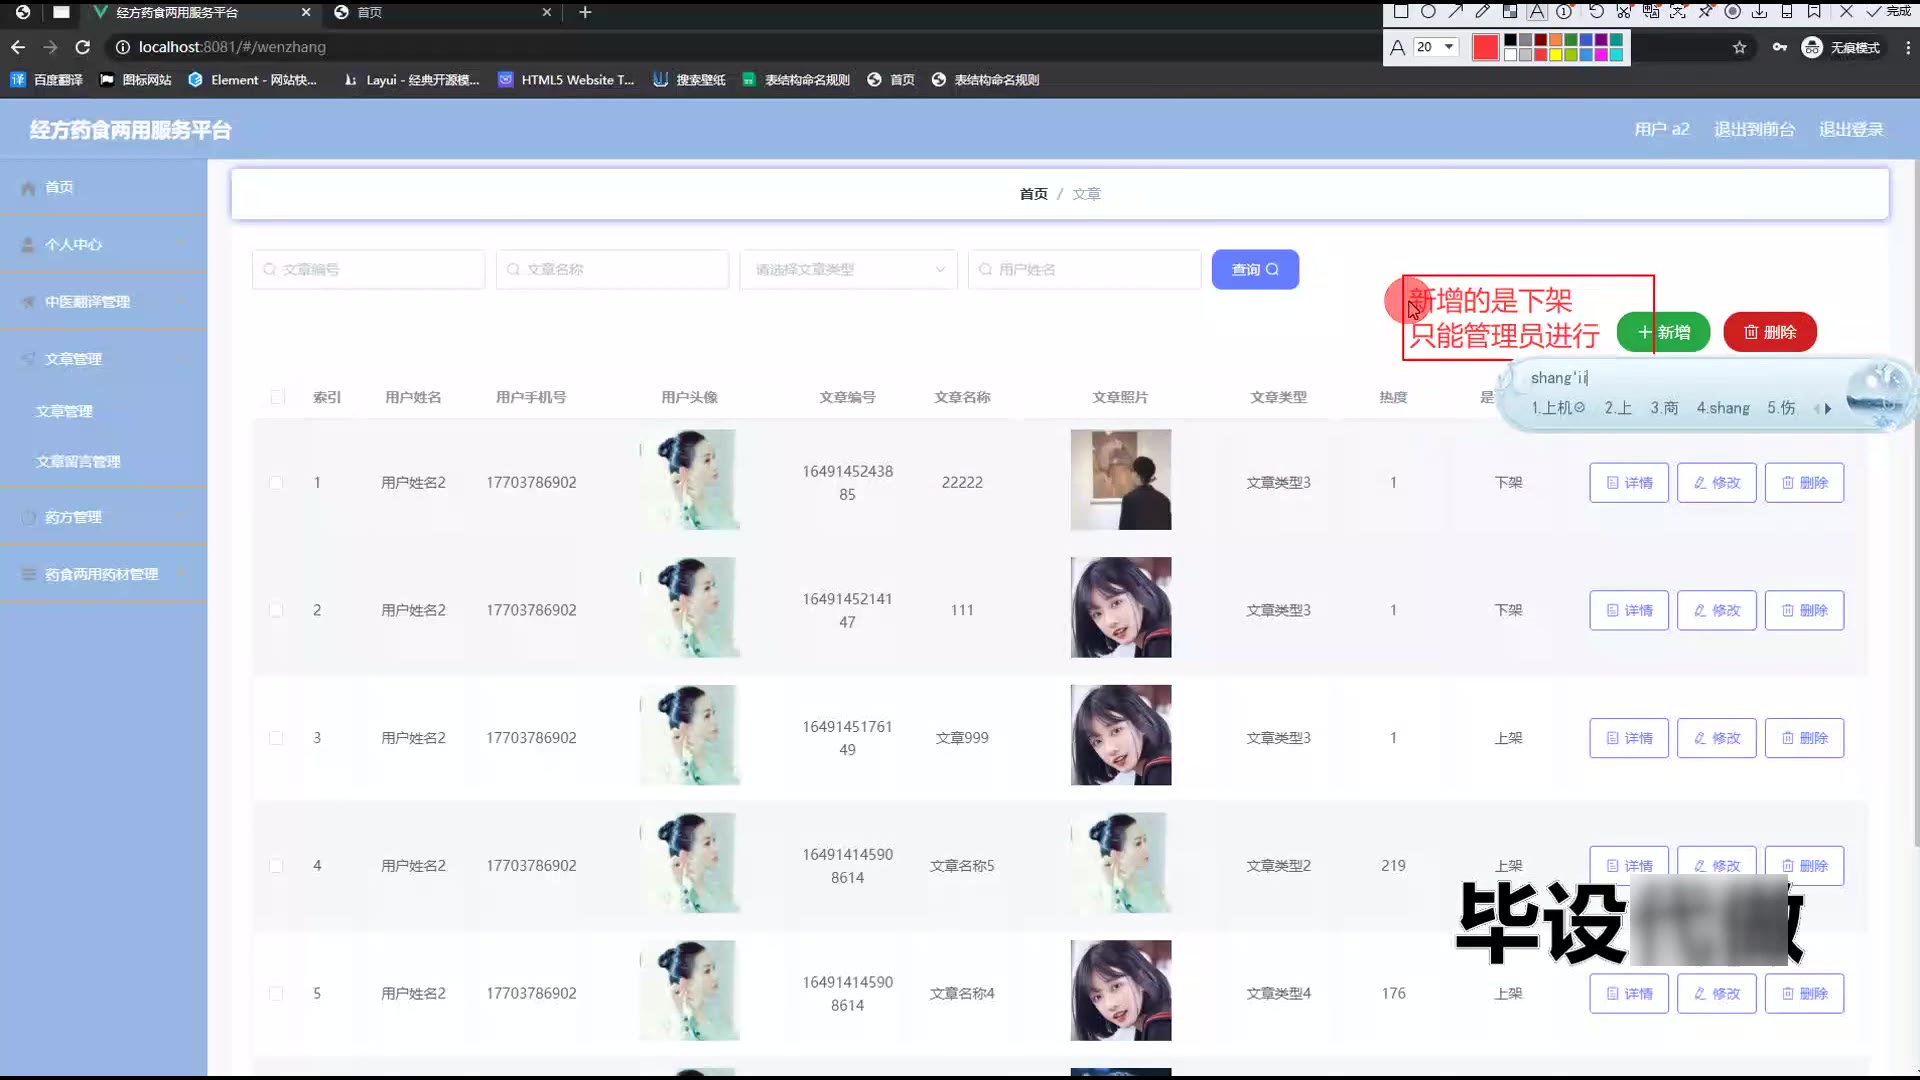Click the bookmark icon in capture toolbar
The height and width of the screenshot is (1080, 1920).
click(x=1814, y=11)
